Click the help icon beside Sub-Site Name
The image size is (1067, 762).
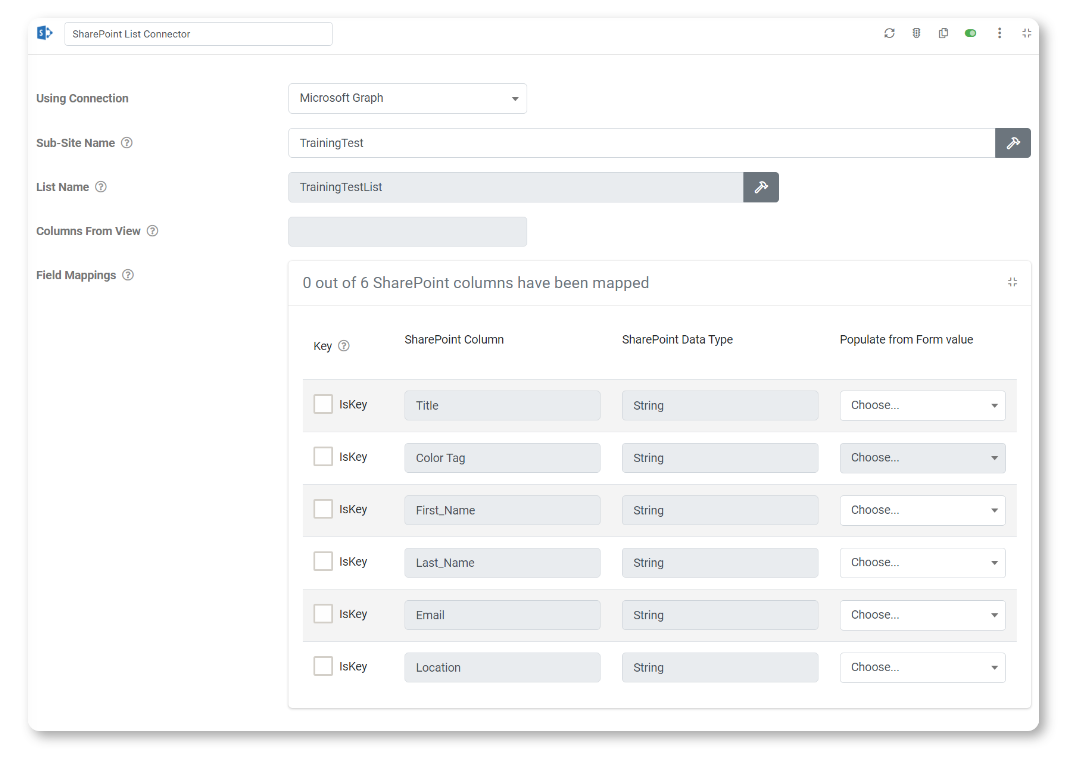click(127, 143)
